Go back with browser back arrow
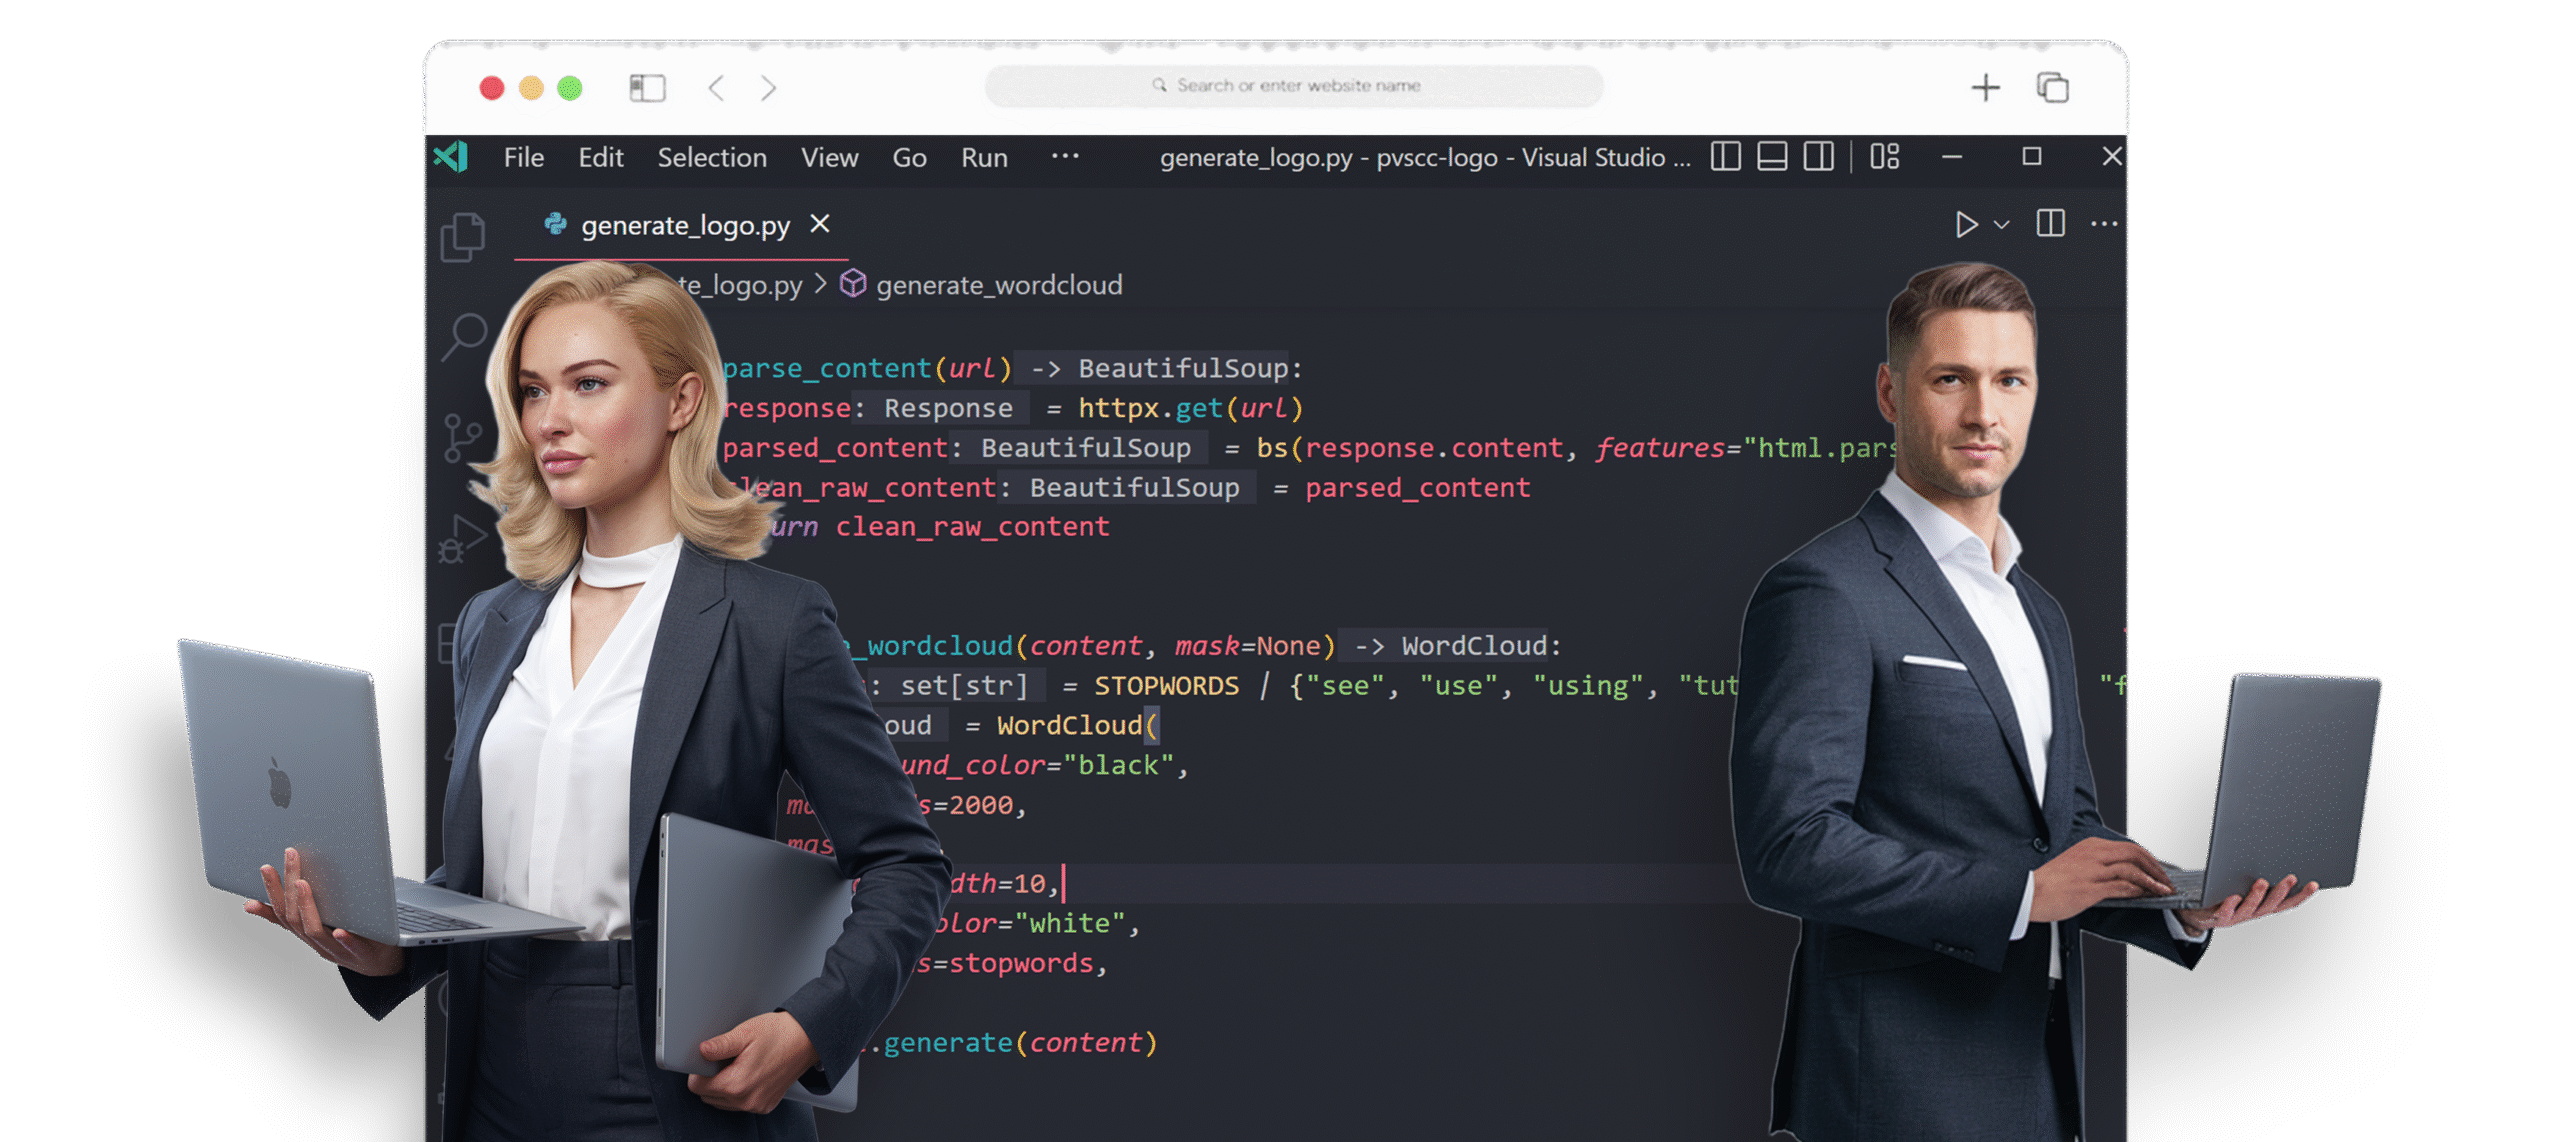Viewport: 2560px width, 1142px height. [716, 88]
